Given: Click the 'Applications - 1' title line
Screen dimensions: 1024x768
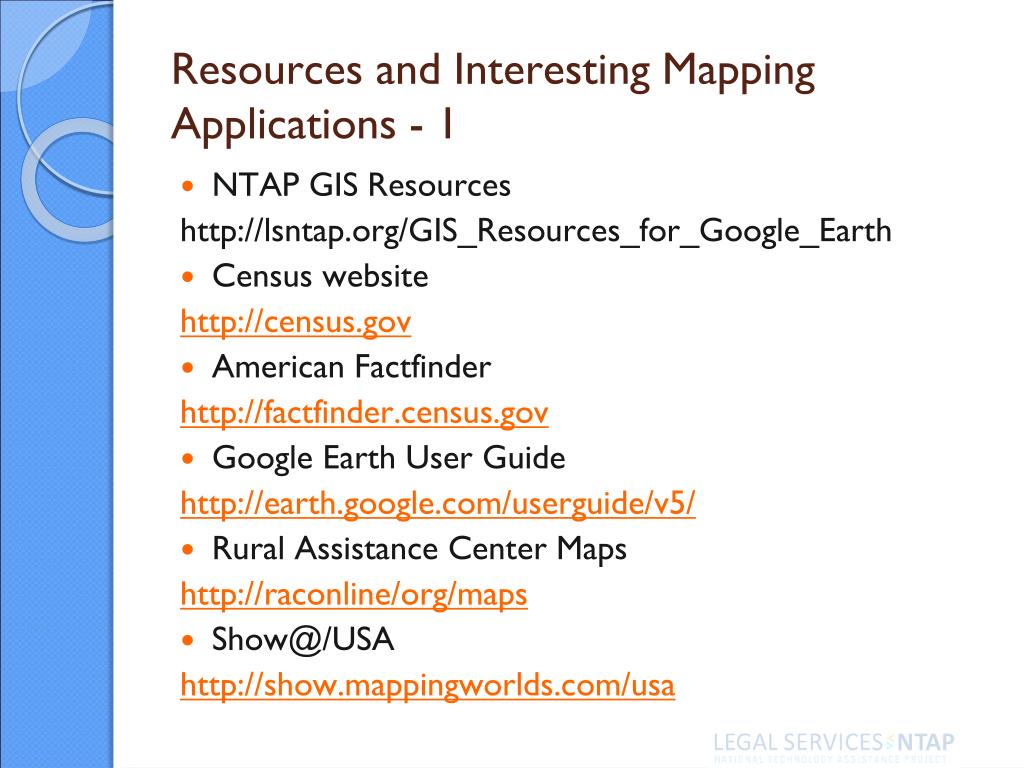Looking at the screenshot, I should 312,124.
